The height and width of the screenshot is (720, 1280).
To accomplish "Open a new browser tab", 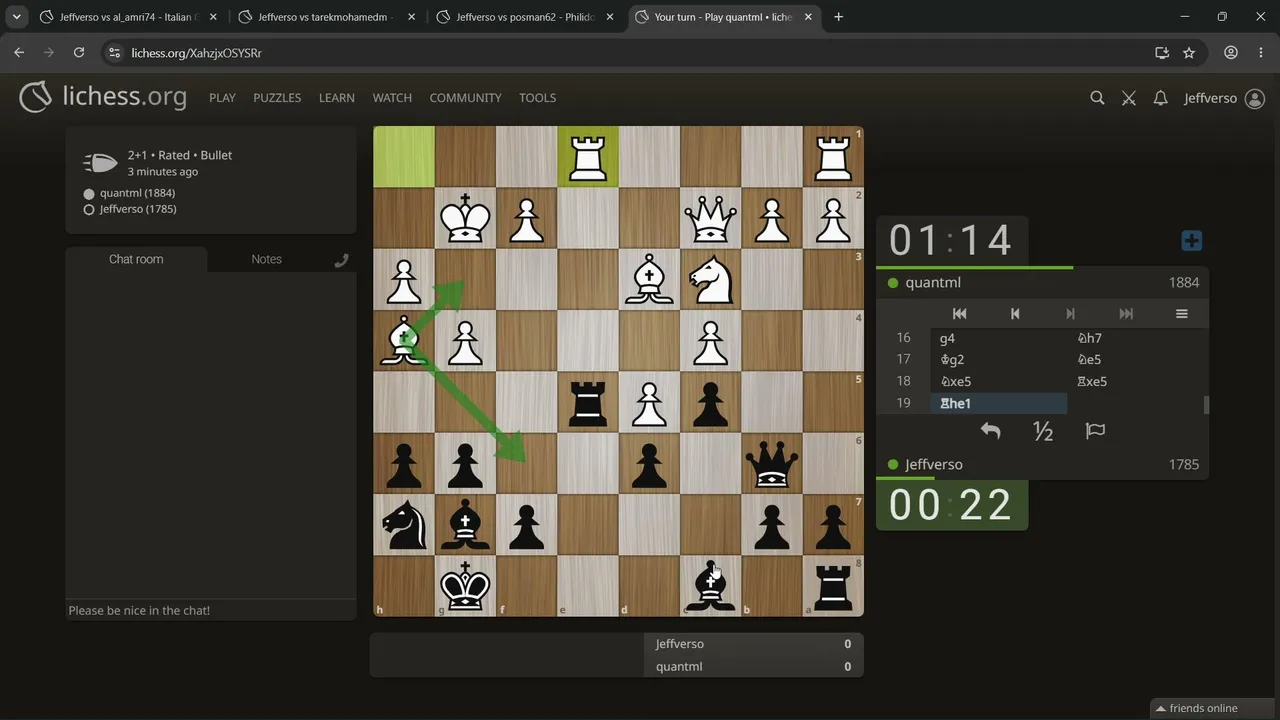I will [838, 17].
